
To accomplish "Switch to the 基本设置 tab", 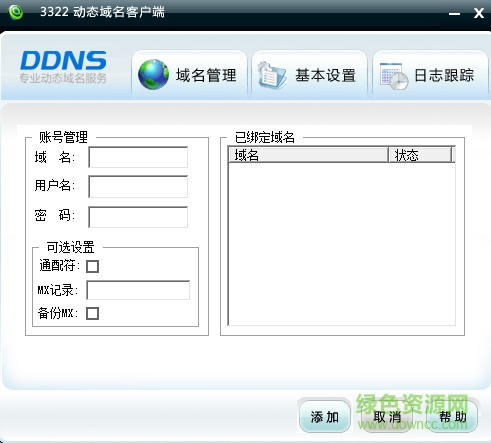I will pyautogui.click(x=309, y=75).
